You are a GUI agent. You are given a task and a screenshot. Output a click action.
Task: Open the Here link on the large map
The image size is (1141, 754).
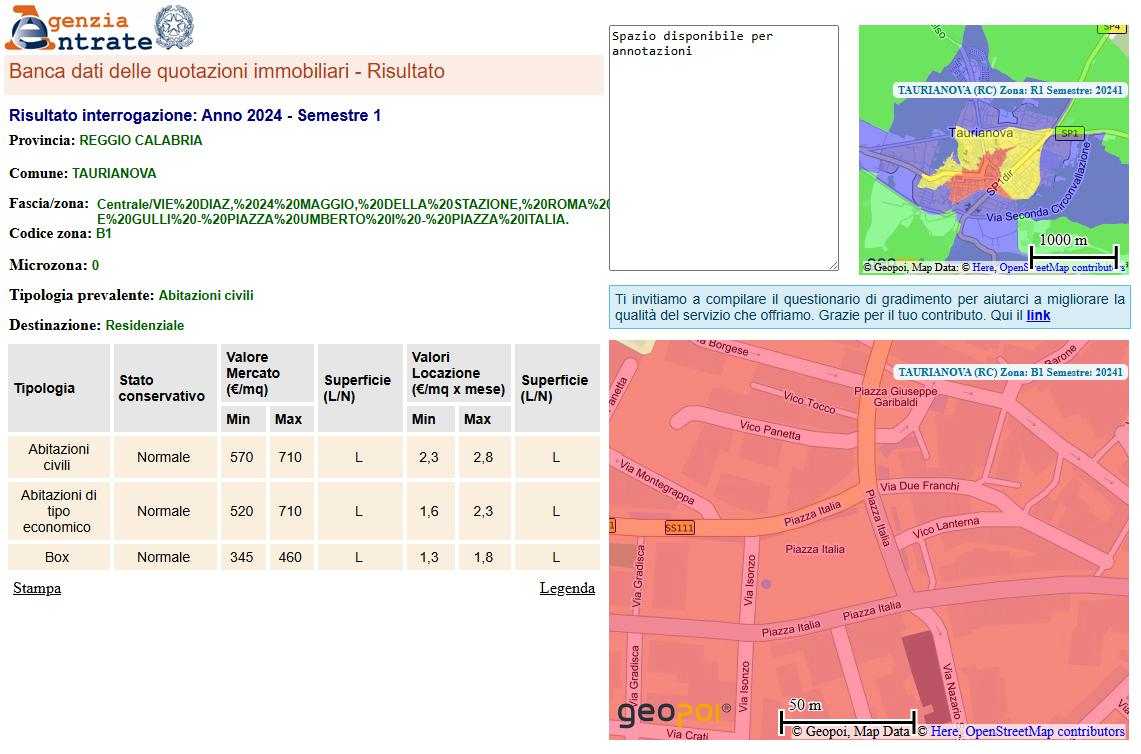[944, 731]
